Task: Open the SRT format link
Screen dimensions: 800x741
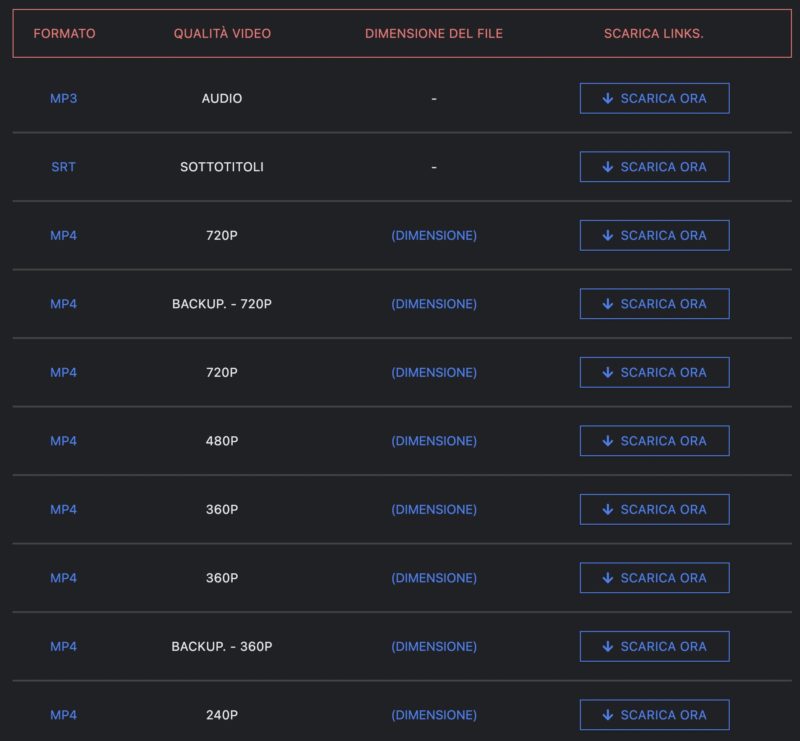Action: (63, 167)
